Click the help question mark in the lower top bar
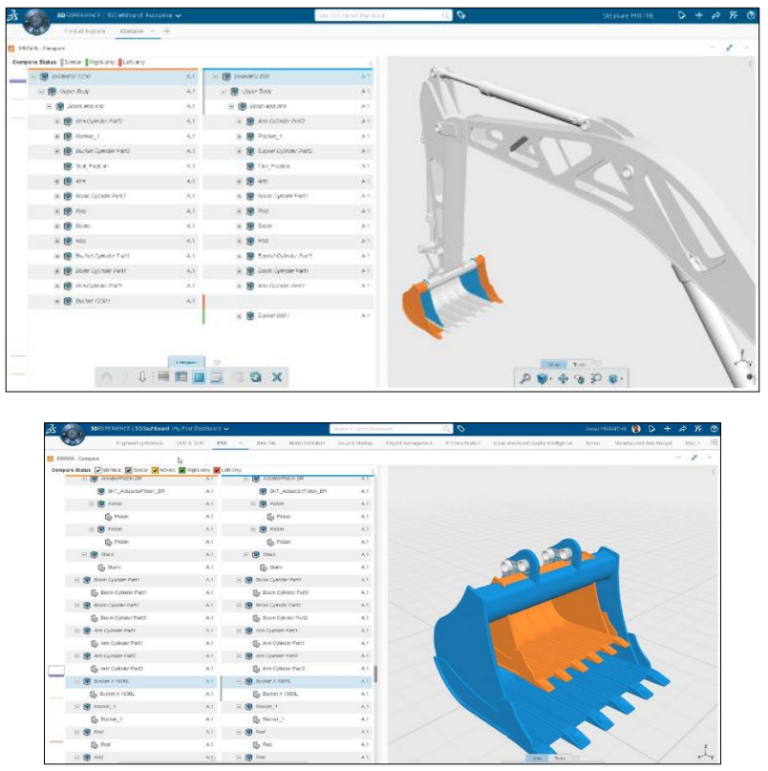The height and width of the screenshot is (771, 768). coord(714,428)
